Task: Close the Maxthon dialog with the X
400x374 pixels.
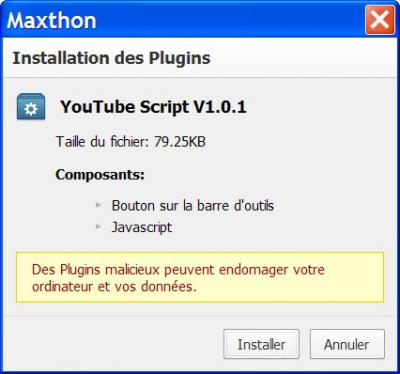Action: pyautogui.click(x=380, y=20)
